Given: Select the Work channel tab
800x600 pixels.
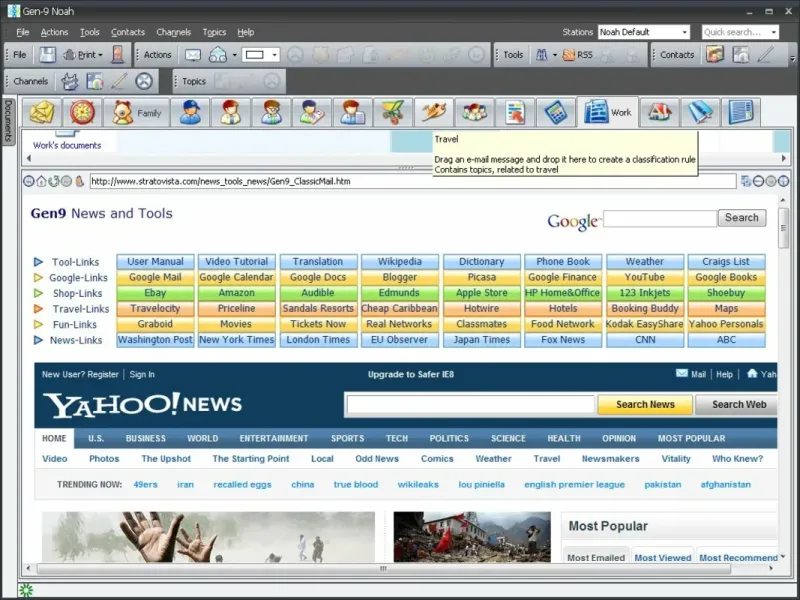Looking at the screenshot, I should [608, 112].
